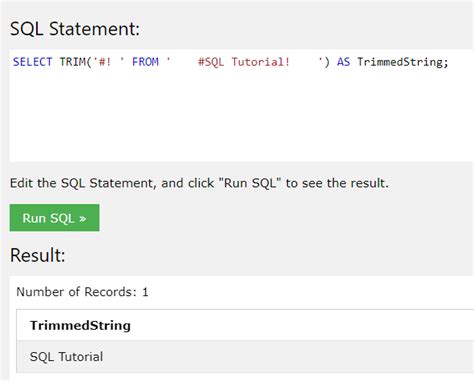Select the TrimmedString column header
Viewport: 474px width, 381px height.
[x=80, y=325]
